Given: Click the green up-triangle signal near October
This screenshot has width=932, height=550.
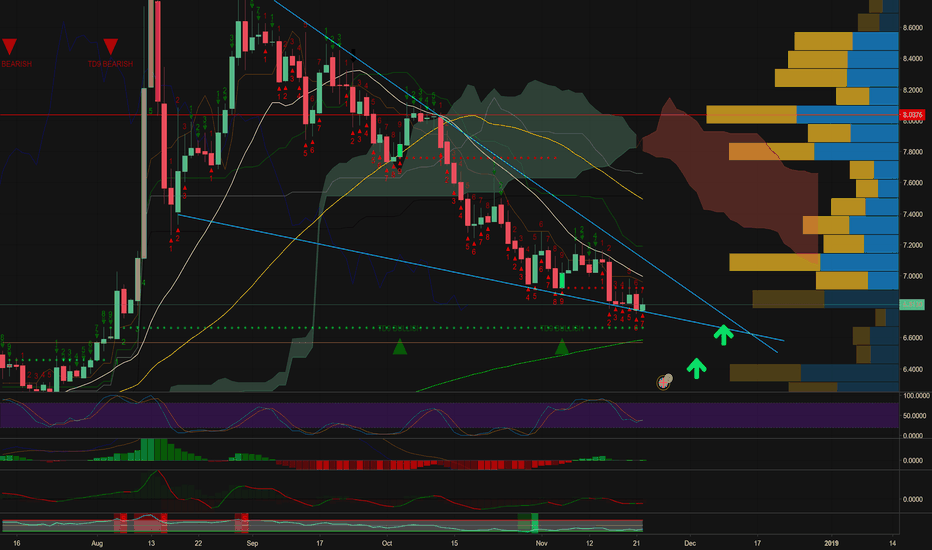Looking at the screenshot, I should (x=400, y=347).
